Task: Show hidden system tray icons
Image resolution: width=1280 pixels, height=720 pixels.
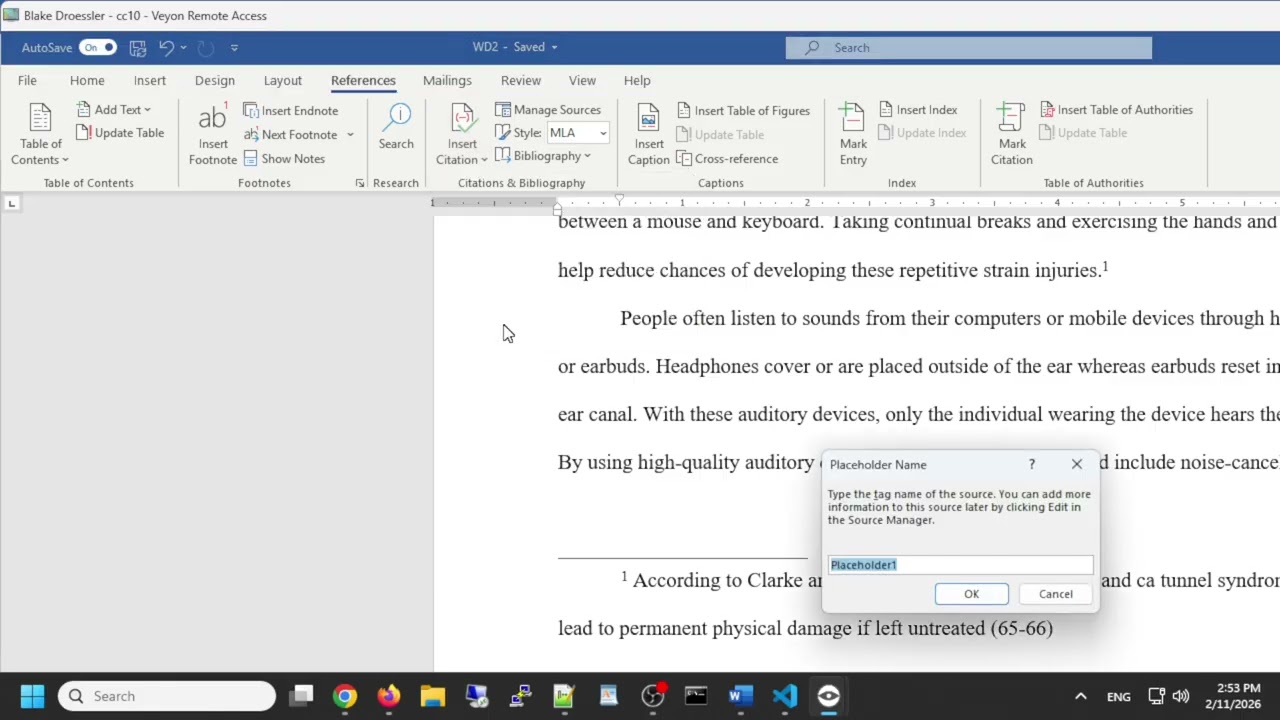Action: pyautogui.click(x=1080, y=696)
